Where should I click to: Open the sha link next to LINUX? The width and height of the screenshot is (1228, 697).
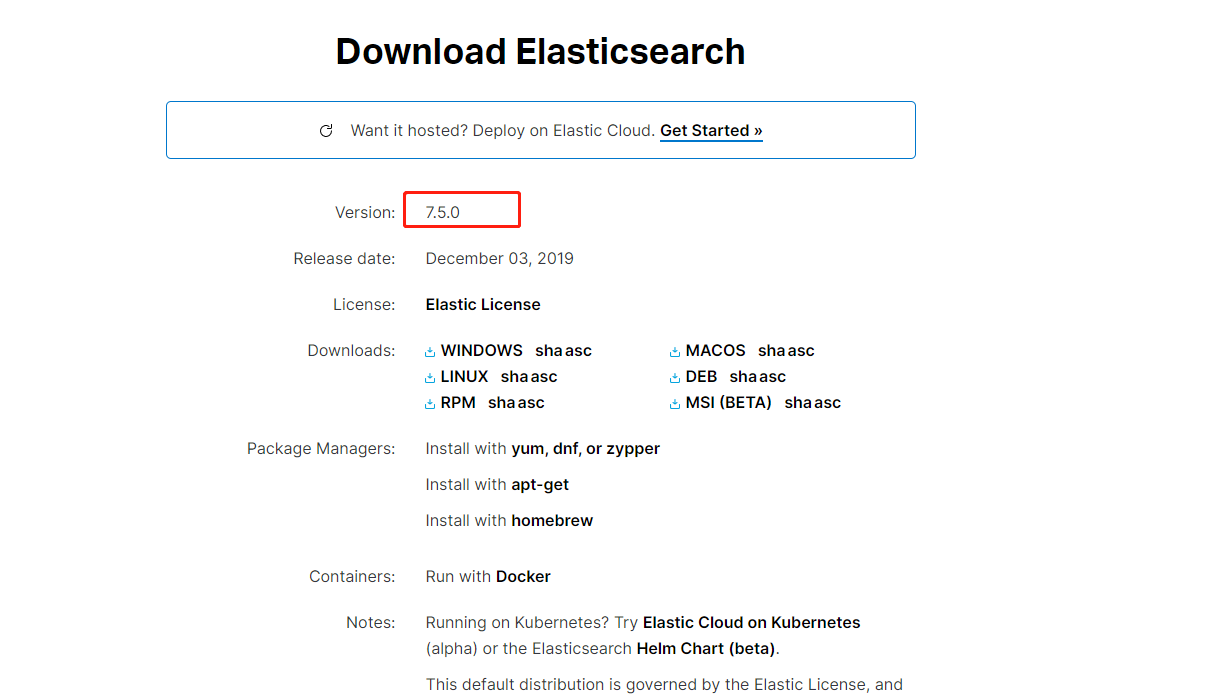click(514, 377)
